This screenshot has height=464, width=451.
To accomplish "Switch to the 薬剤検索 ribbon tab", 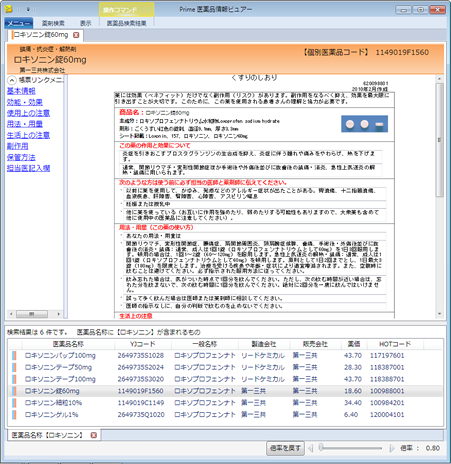I will point(53,23).
